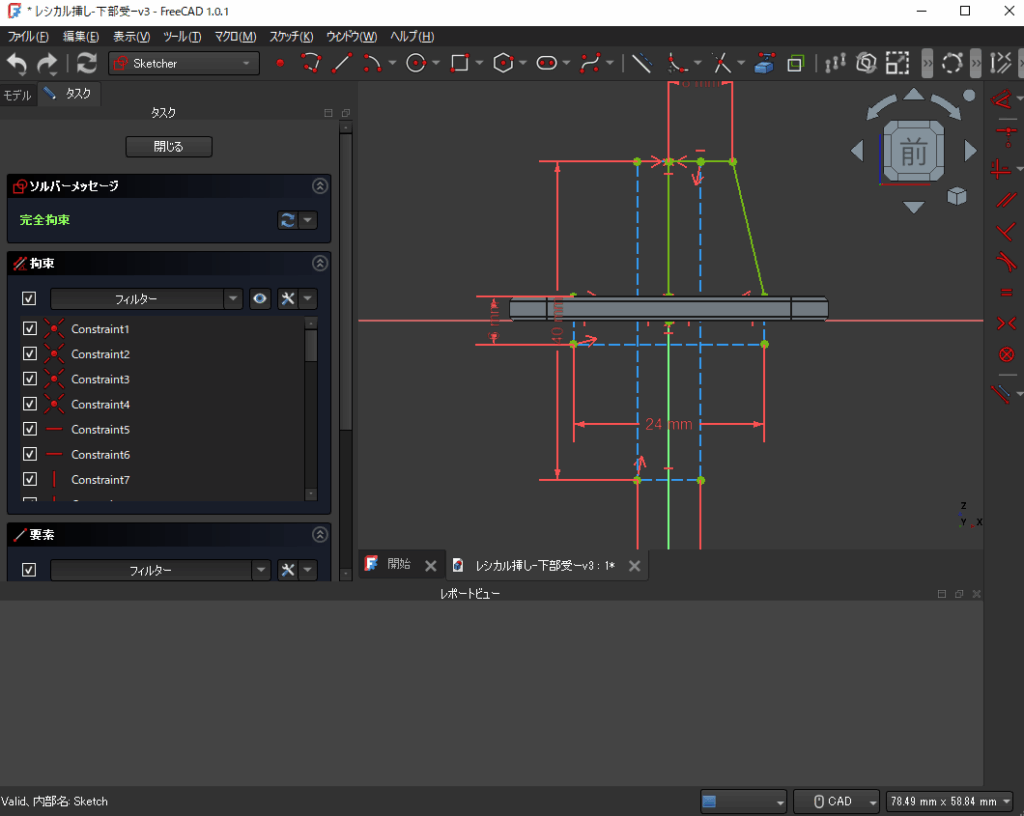Click the 前 face of navigation cube
Image resolution: width=1024 pixels, height=816 pixels.
pos(913,151)
